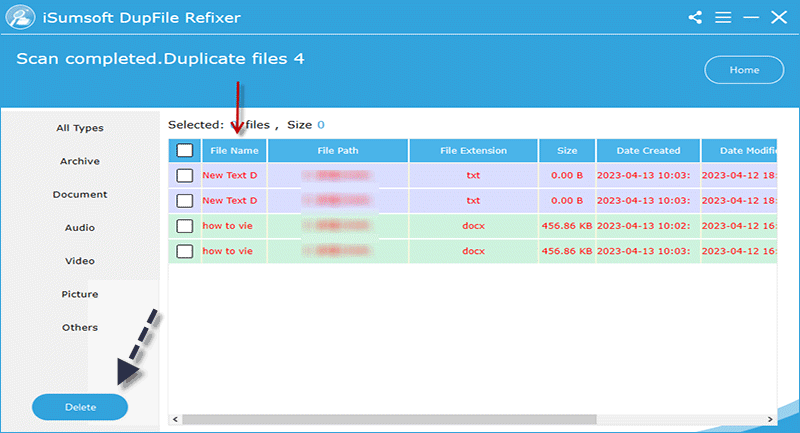Sort by File Path column header
This screenshot has width=800, height=433.
[338, 150]
